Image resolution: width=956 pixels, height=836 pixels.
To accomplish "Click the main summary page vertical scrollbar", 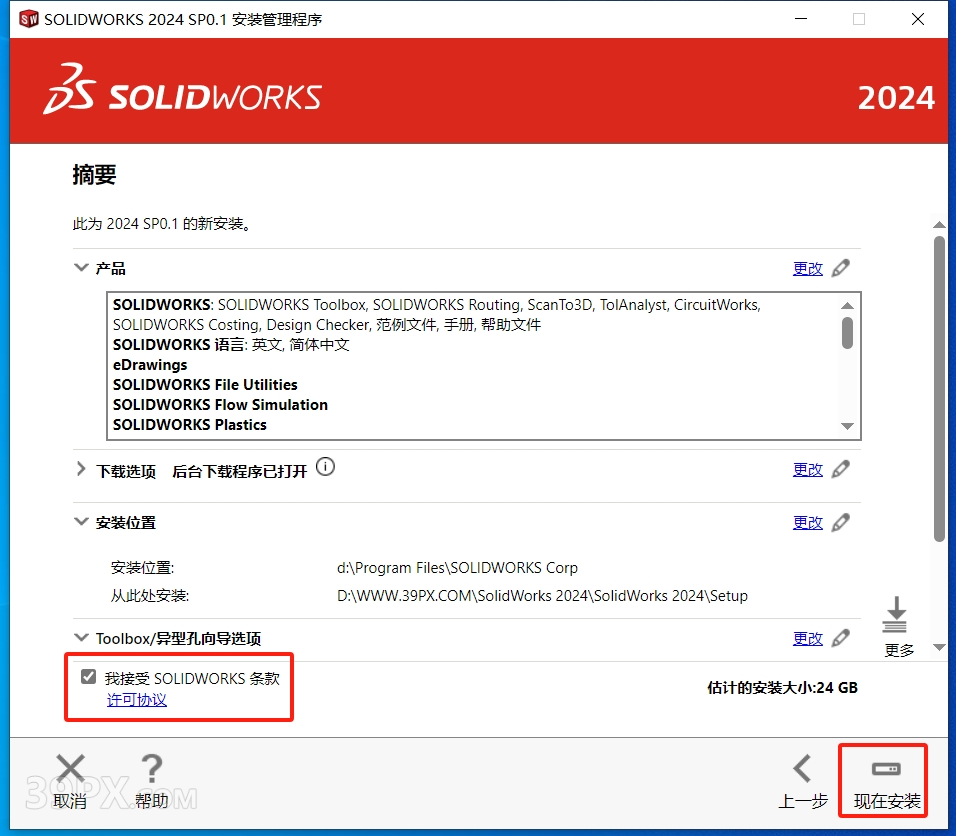I will (x=939, y=390).
